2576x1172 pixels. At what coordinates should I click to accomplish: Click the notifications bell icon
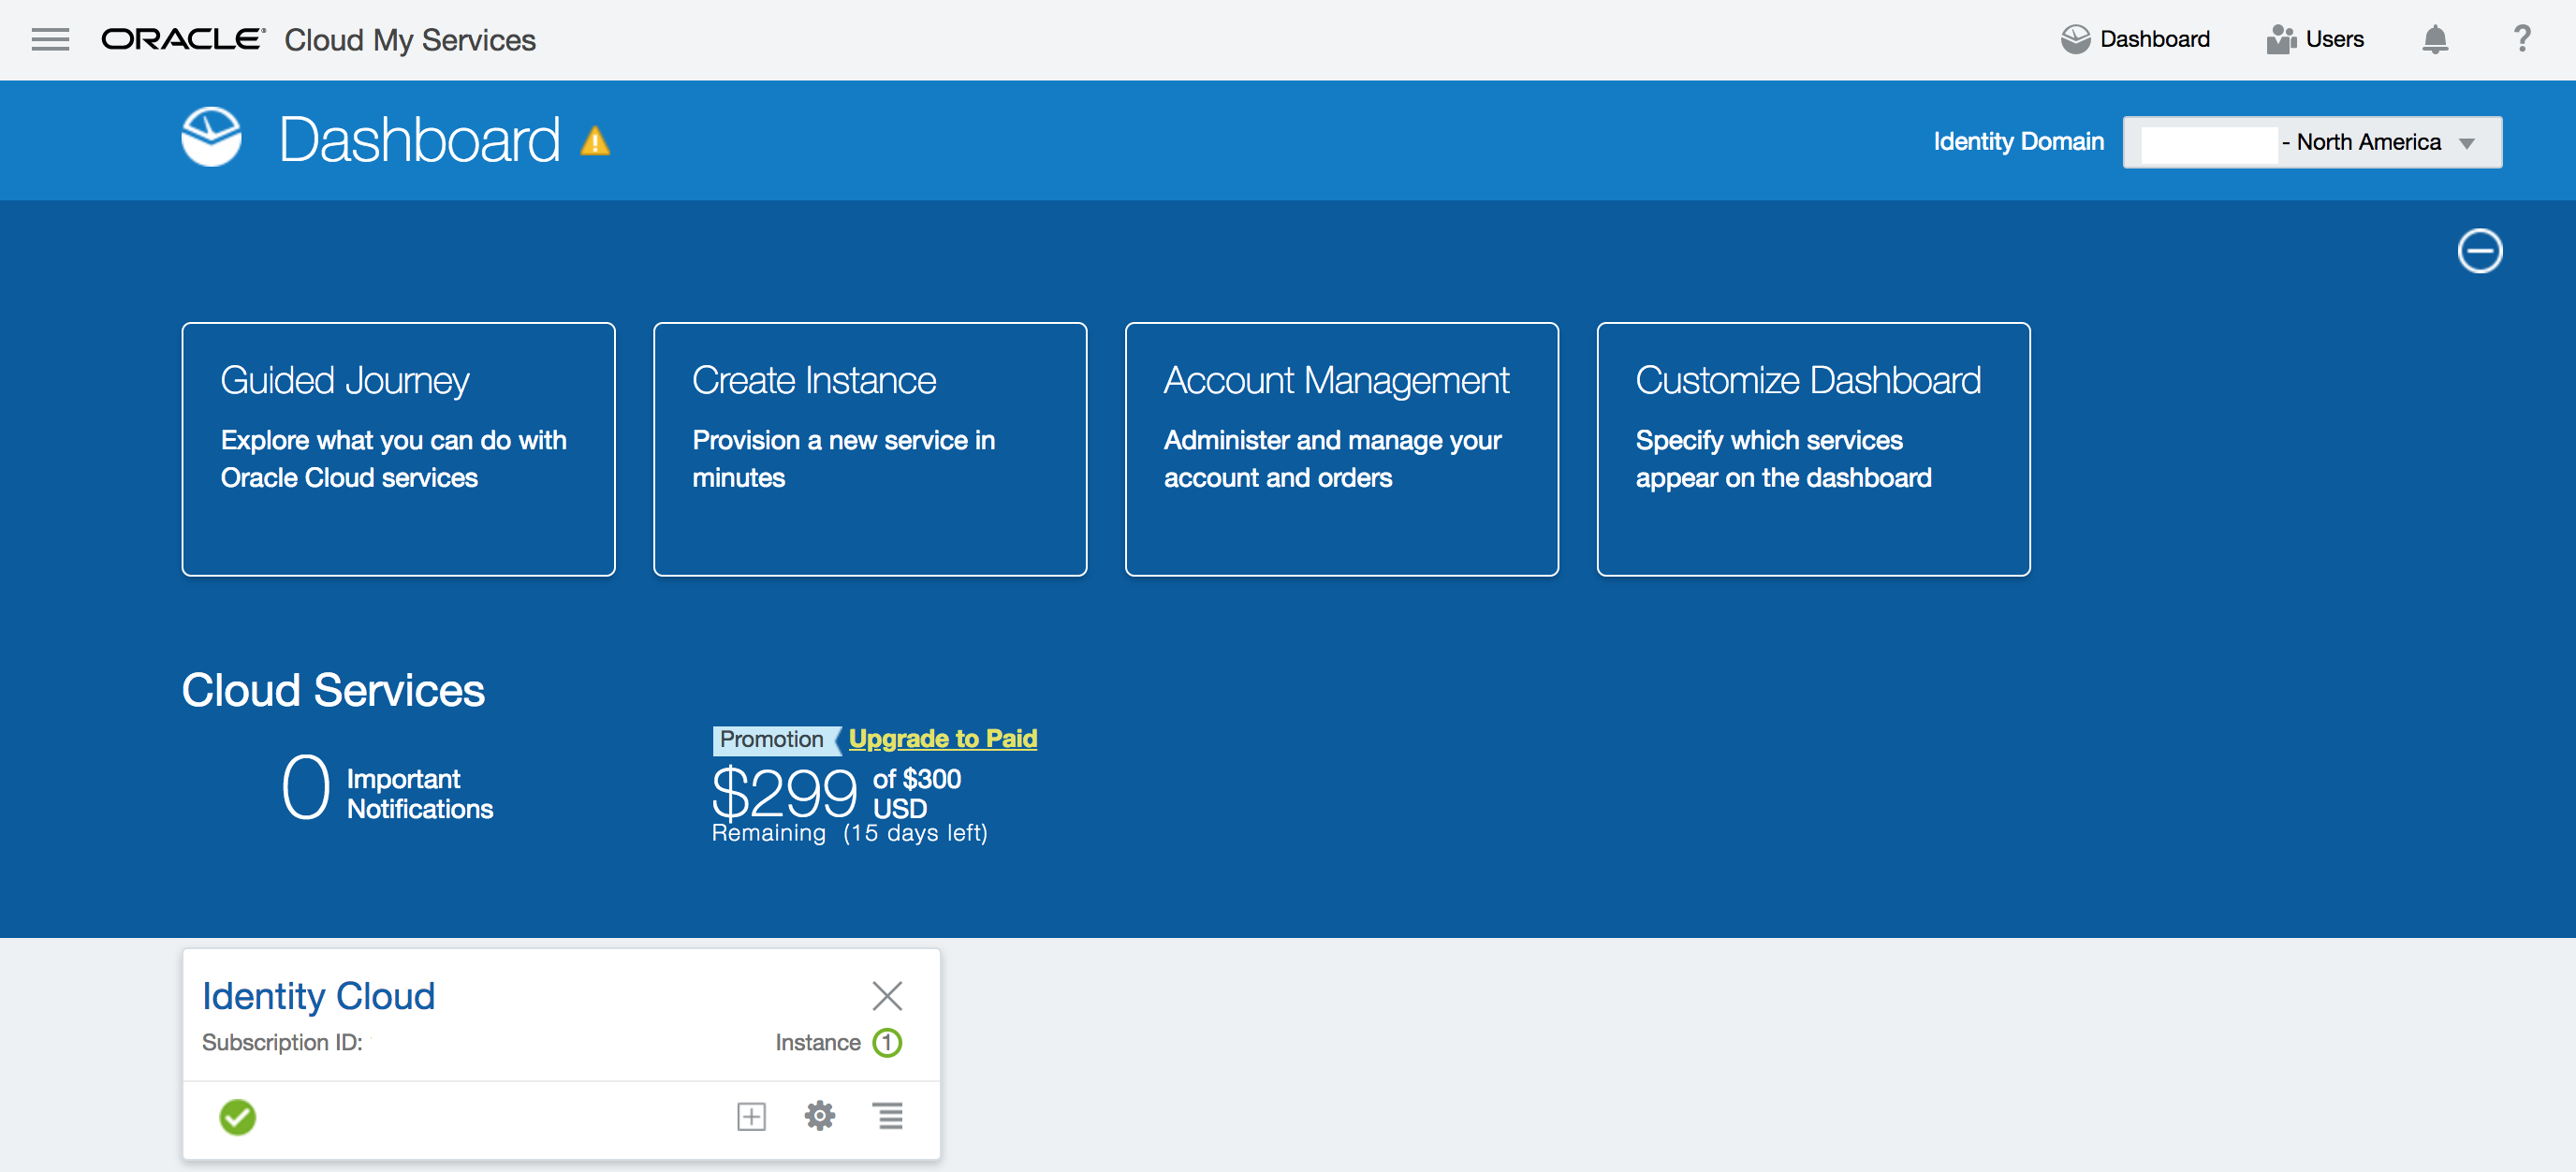point(2434,39)
